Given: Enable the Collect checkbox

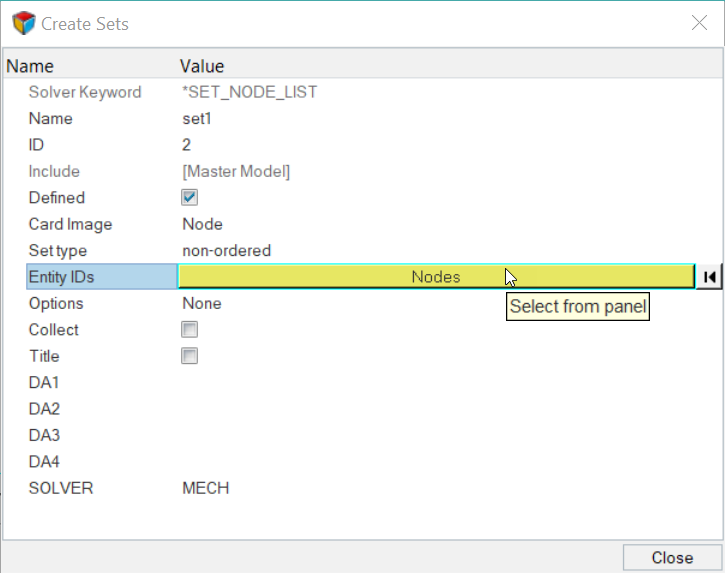Looking at the screenshot, I should pyautogui.click(x=190, y=330).
